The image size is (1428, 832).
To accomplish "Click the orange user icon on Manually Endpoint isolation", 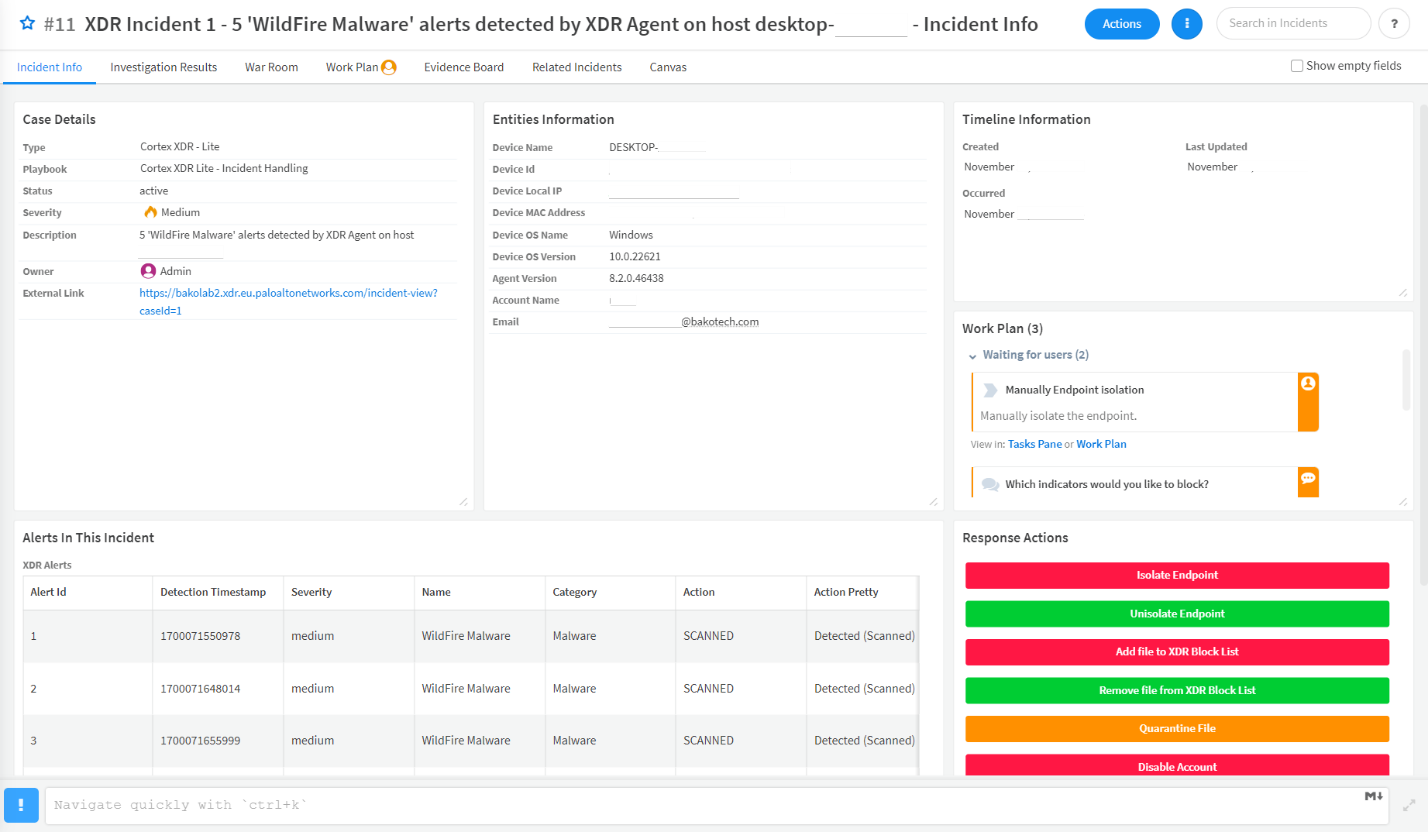I will (1308, 383).
